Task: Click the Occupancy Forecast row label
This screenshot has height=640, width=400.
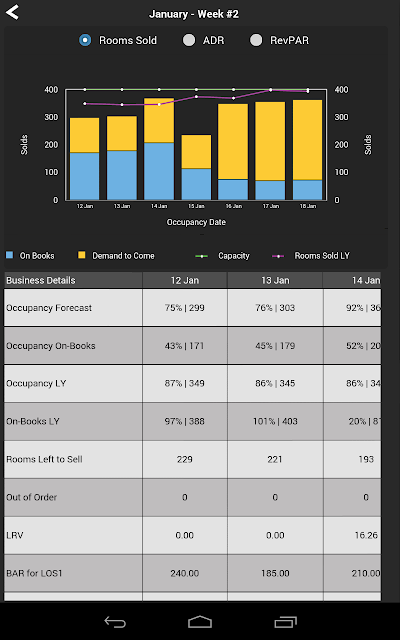Action: pos(49,308)
